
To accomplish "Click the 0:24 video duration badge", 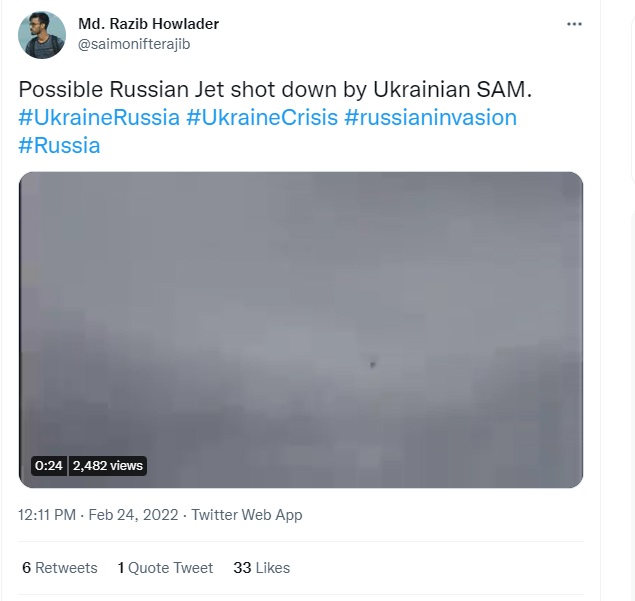I will point(48,465).
